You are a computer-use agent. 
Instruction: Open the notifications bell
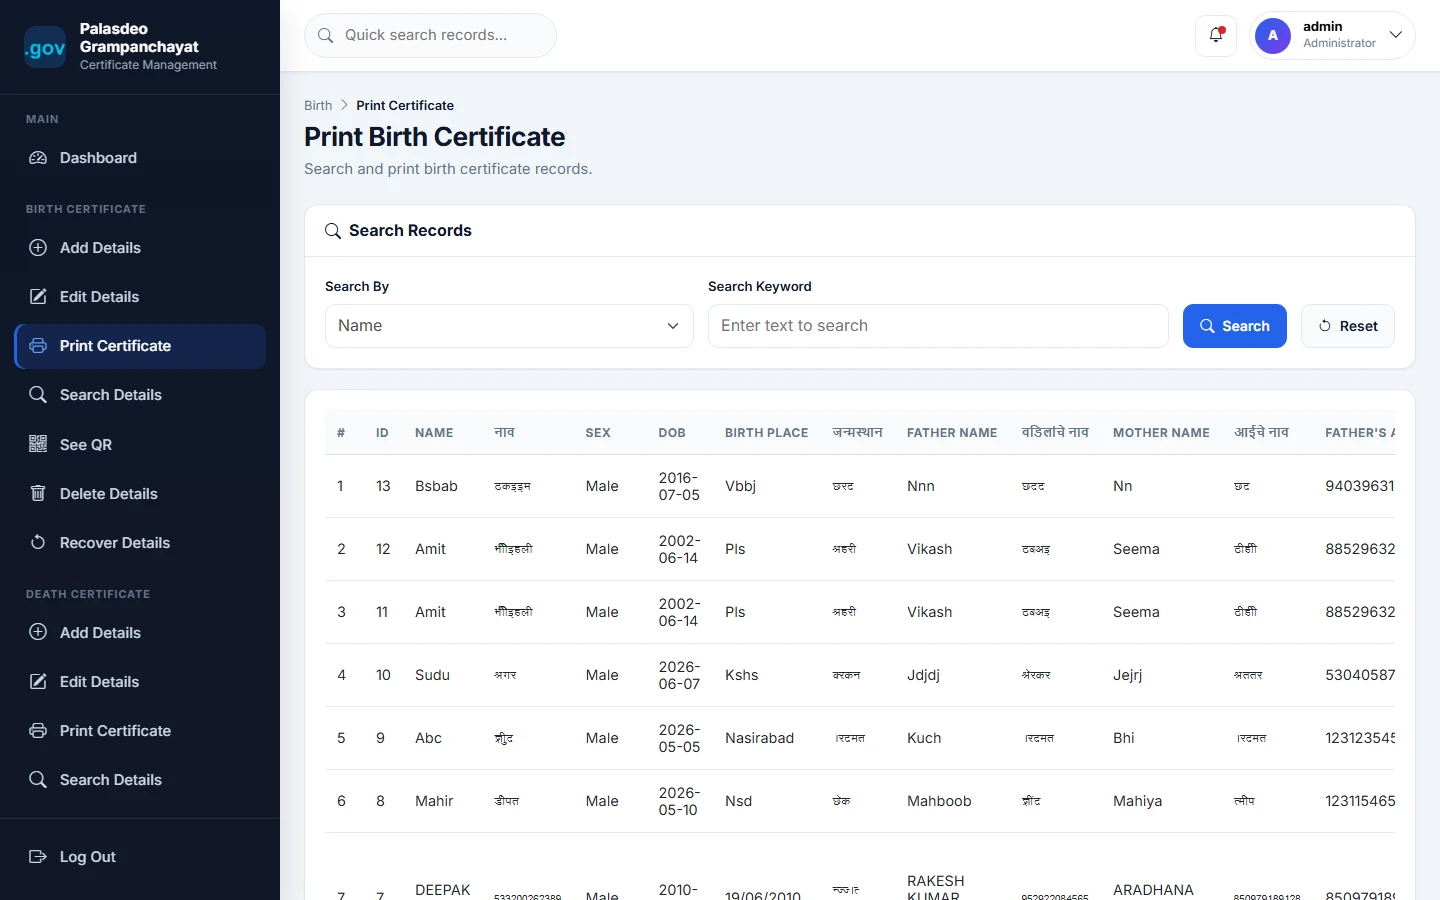tap(1216, 35)
